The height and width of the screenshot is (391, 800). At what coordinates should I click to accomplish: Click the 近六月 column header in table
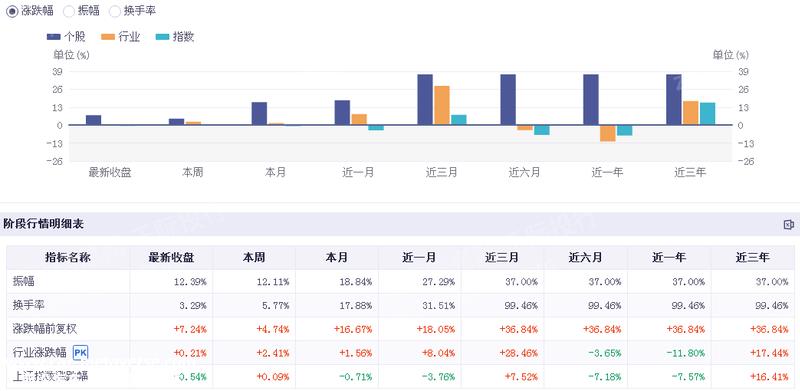coord(585,257)
